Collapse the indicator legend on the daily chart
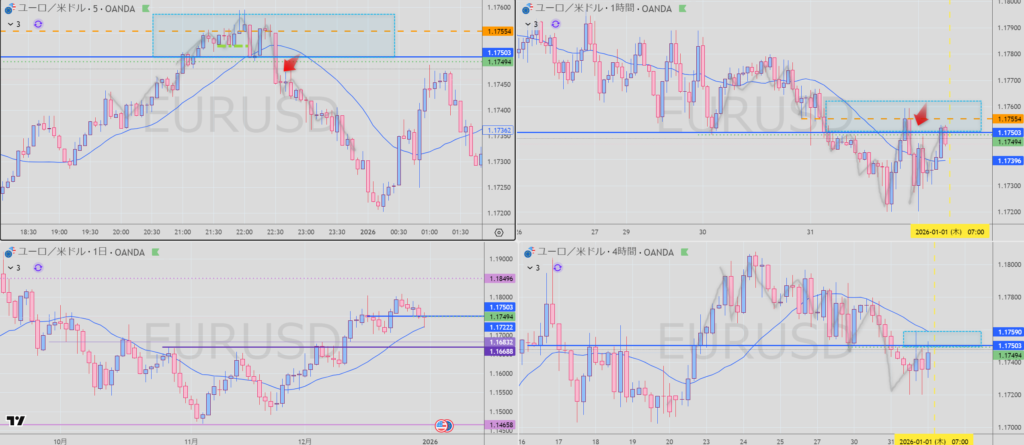1024x445 pixels. click(9, 268)
